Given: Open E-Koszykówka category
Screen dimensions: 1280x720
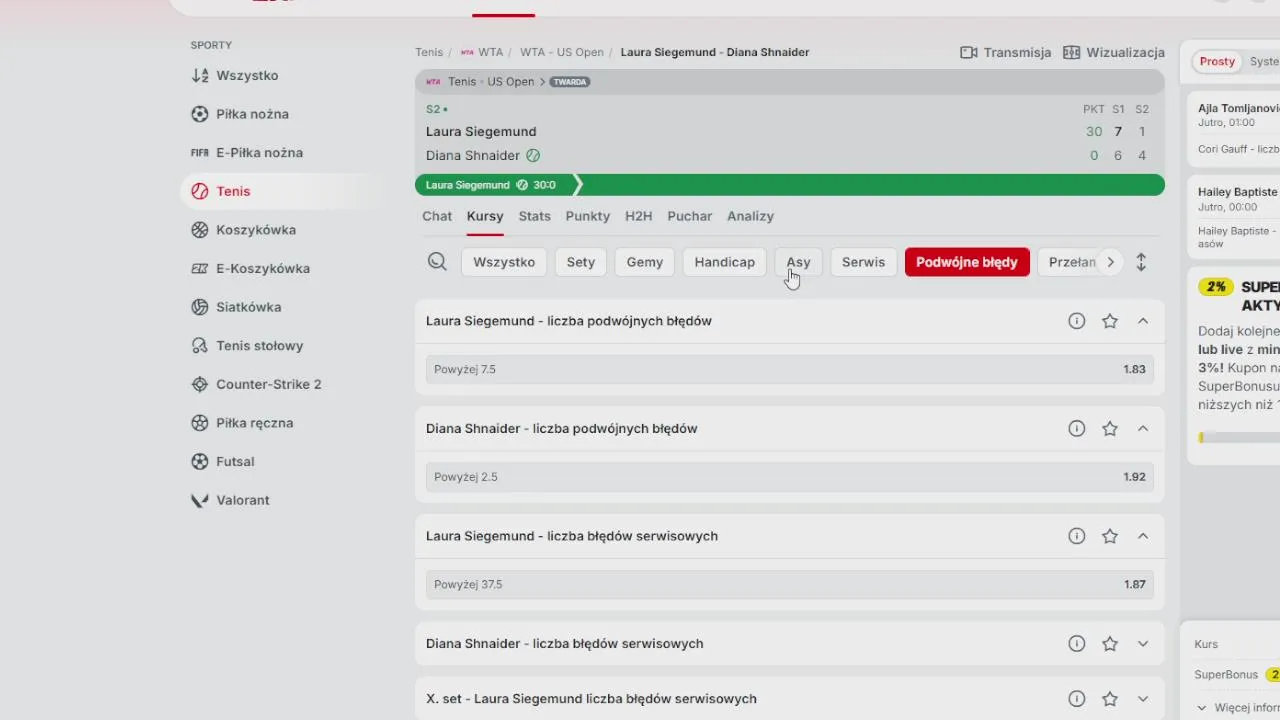Looking at the screenshot, I should click(250, 268).
